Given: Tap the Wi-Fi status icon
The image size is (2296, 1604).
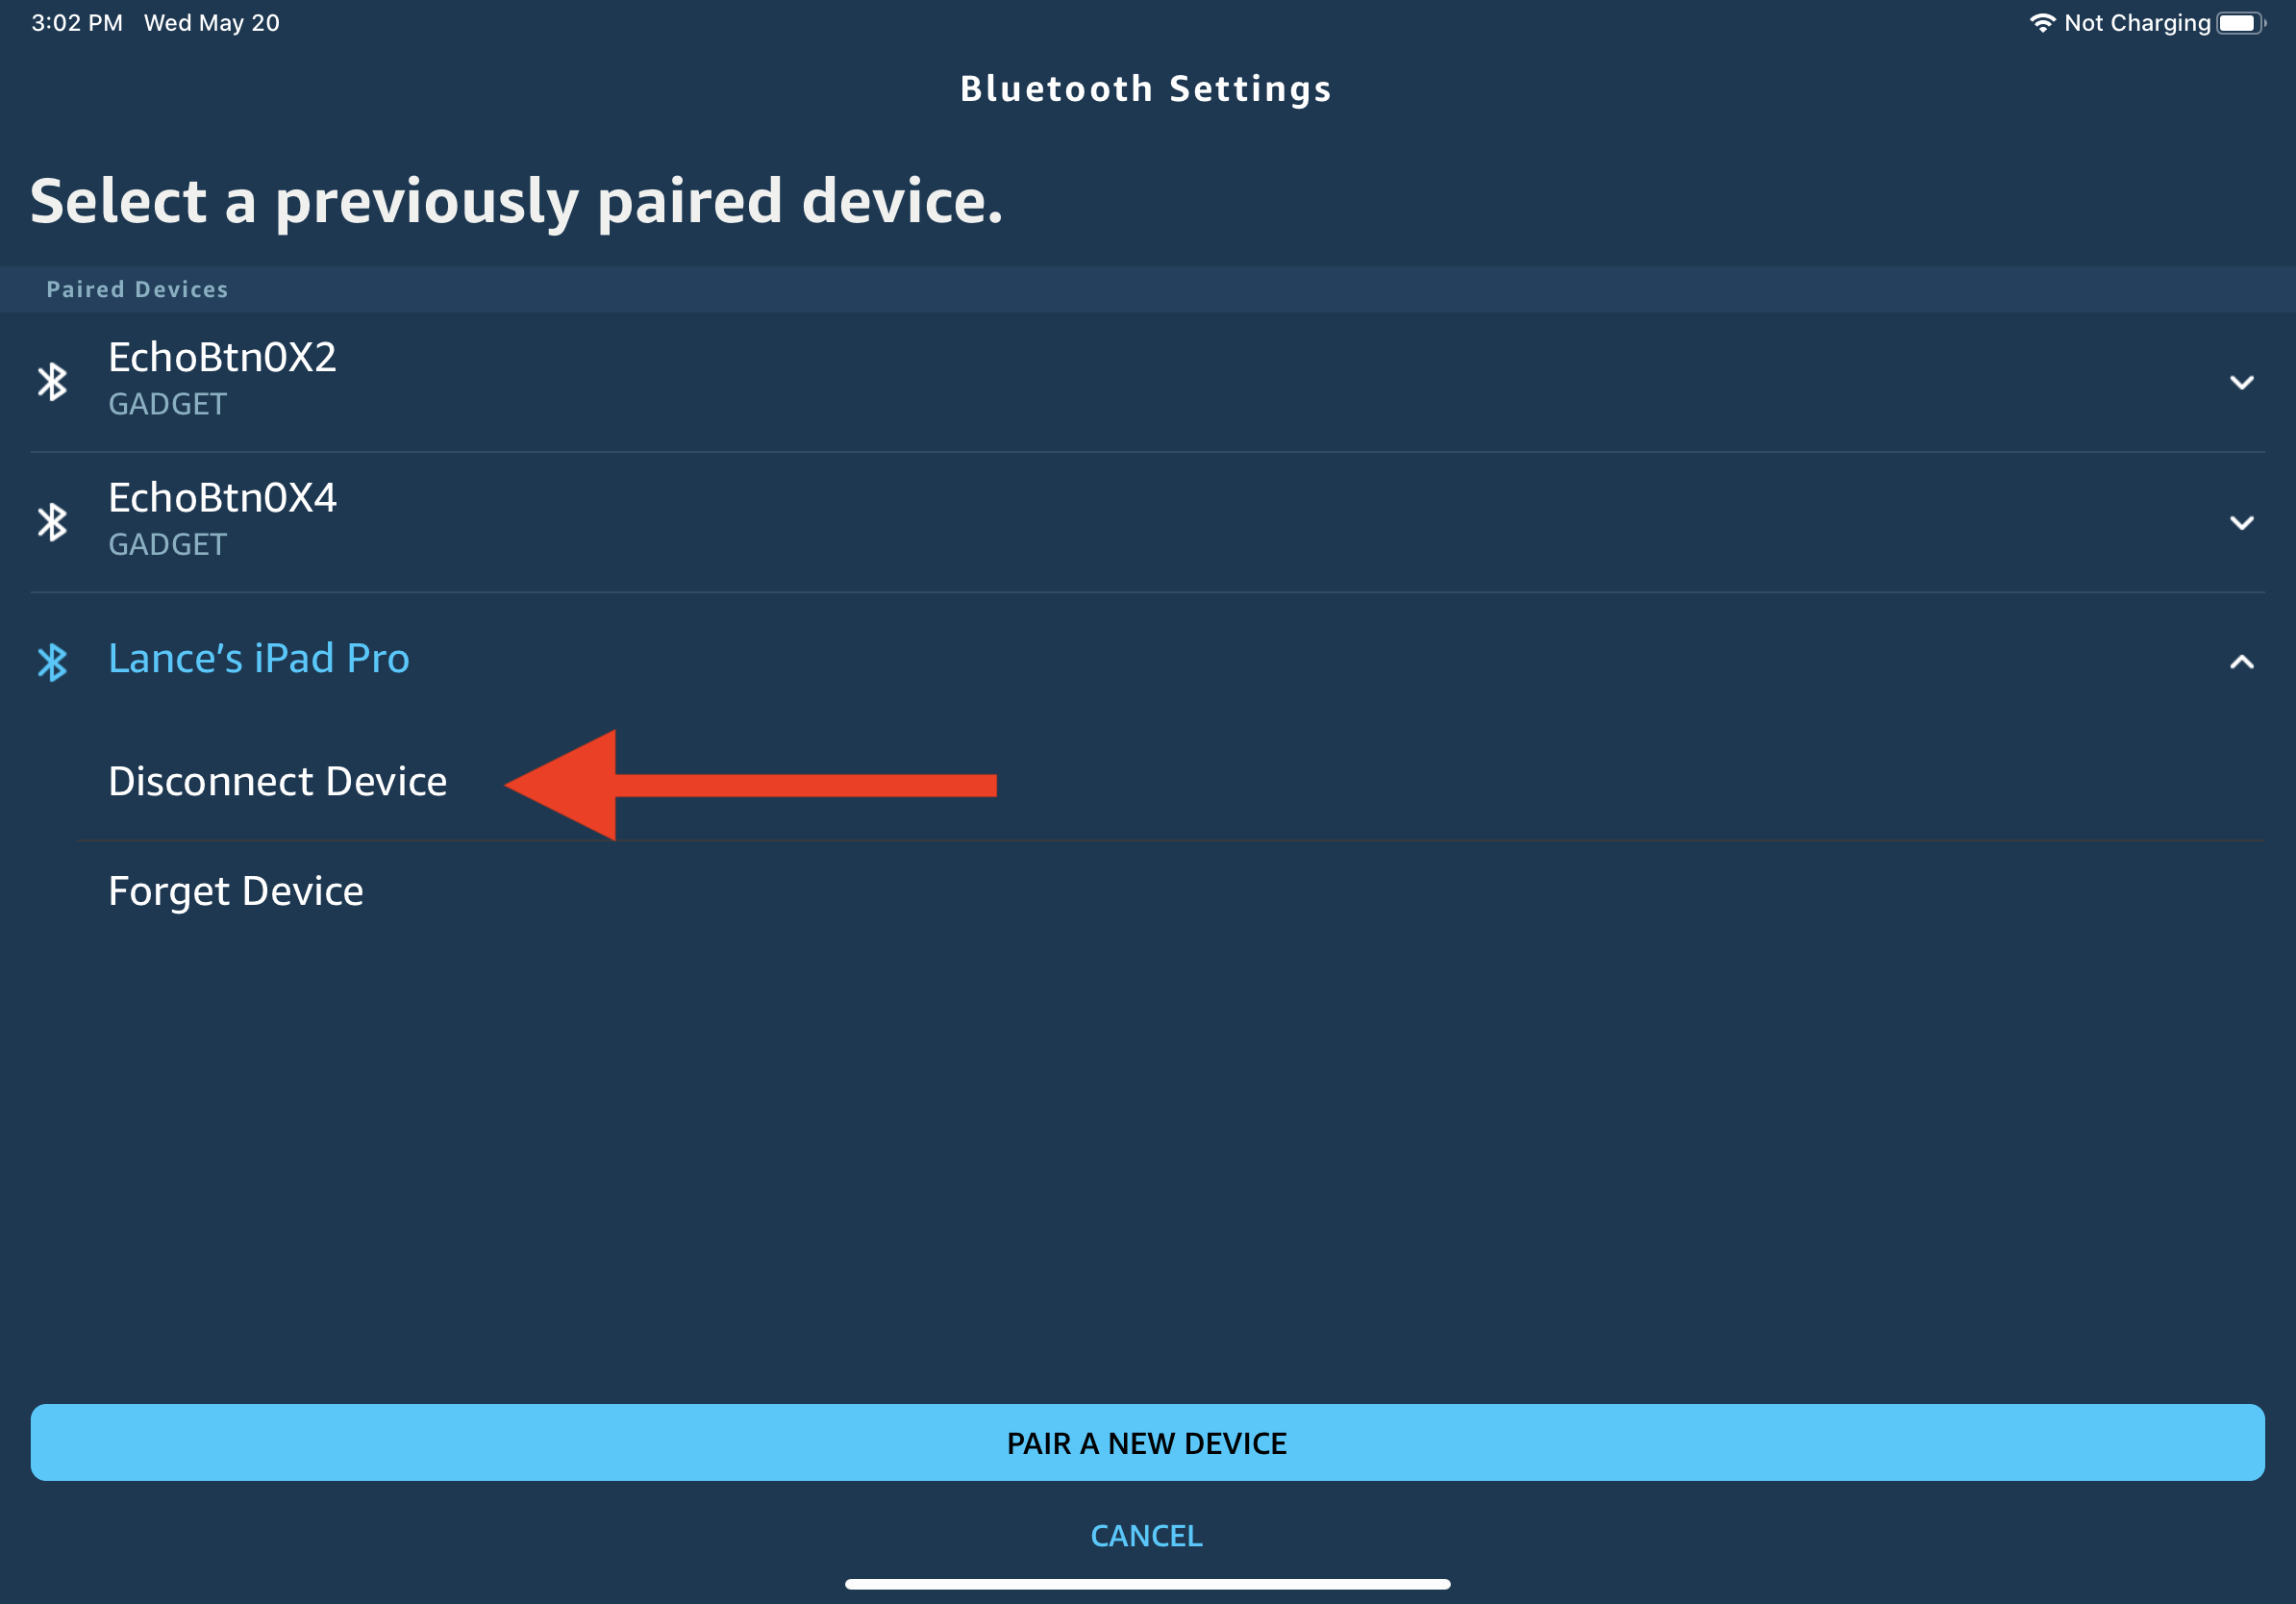Looking at the screenshot, I should click(x=2042, y=23).
